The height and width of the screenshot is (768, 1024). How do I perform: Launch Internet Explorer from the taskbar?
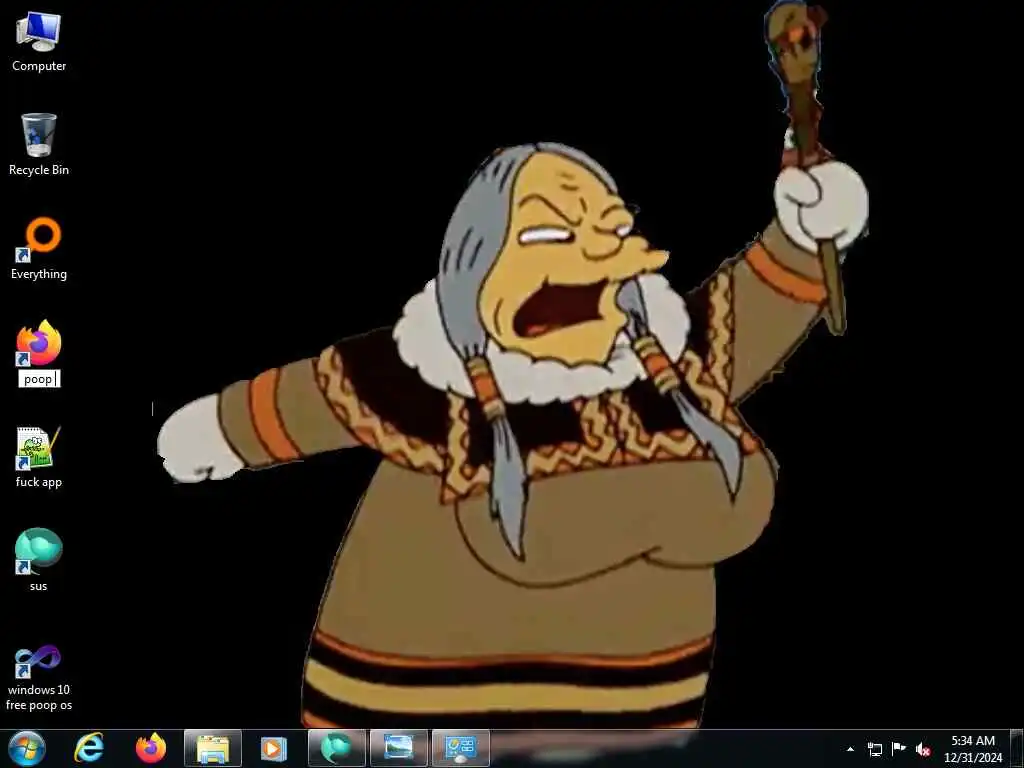pos(89,748)
